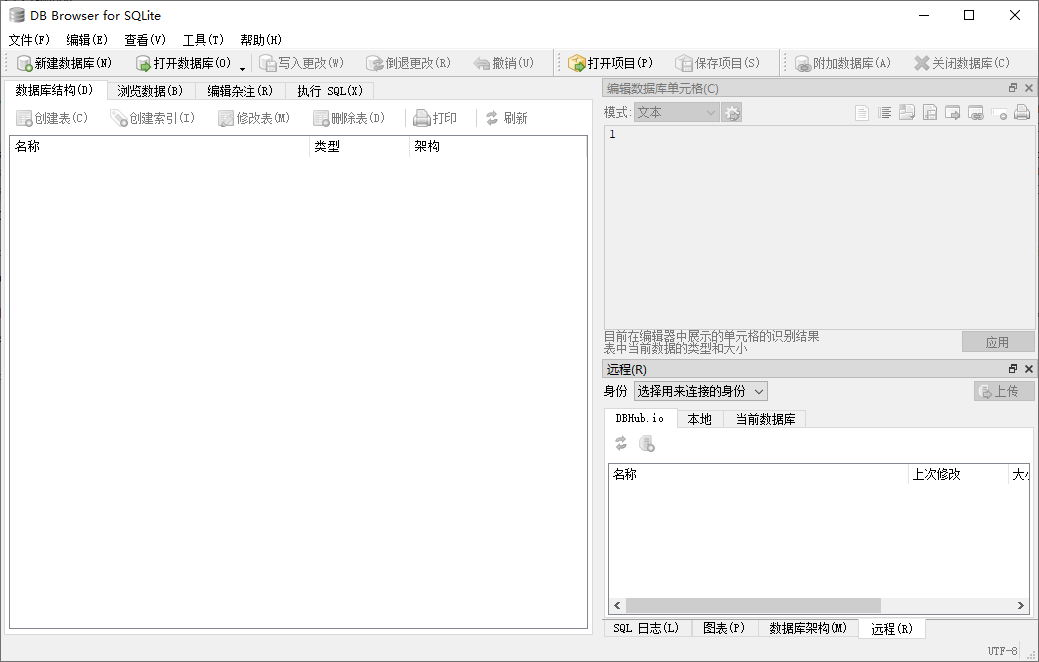Viewport: 1039px width, 662px height.
Task: Open the 工具(T) menu
Action: 203,40
